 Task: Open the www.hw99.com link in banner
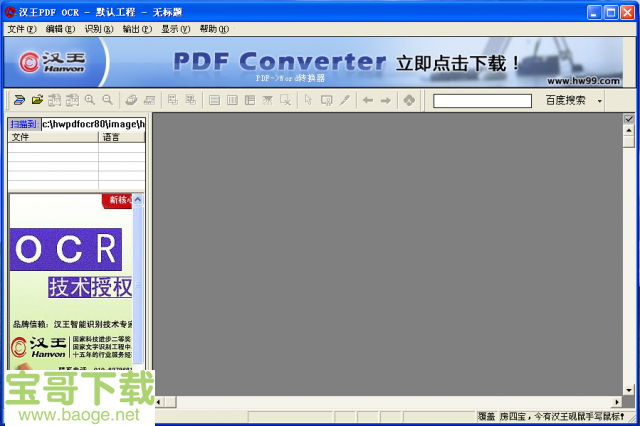(x=583, y=81)
